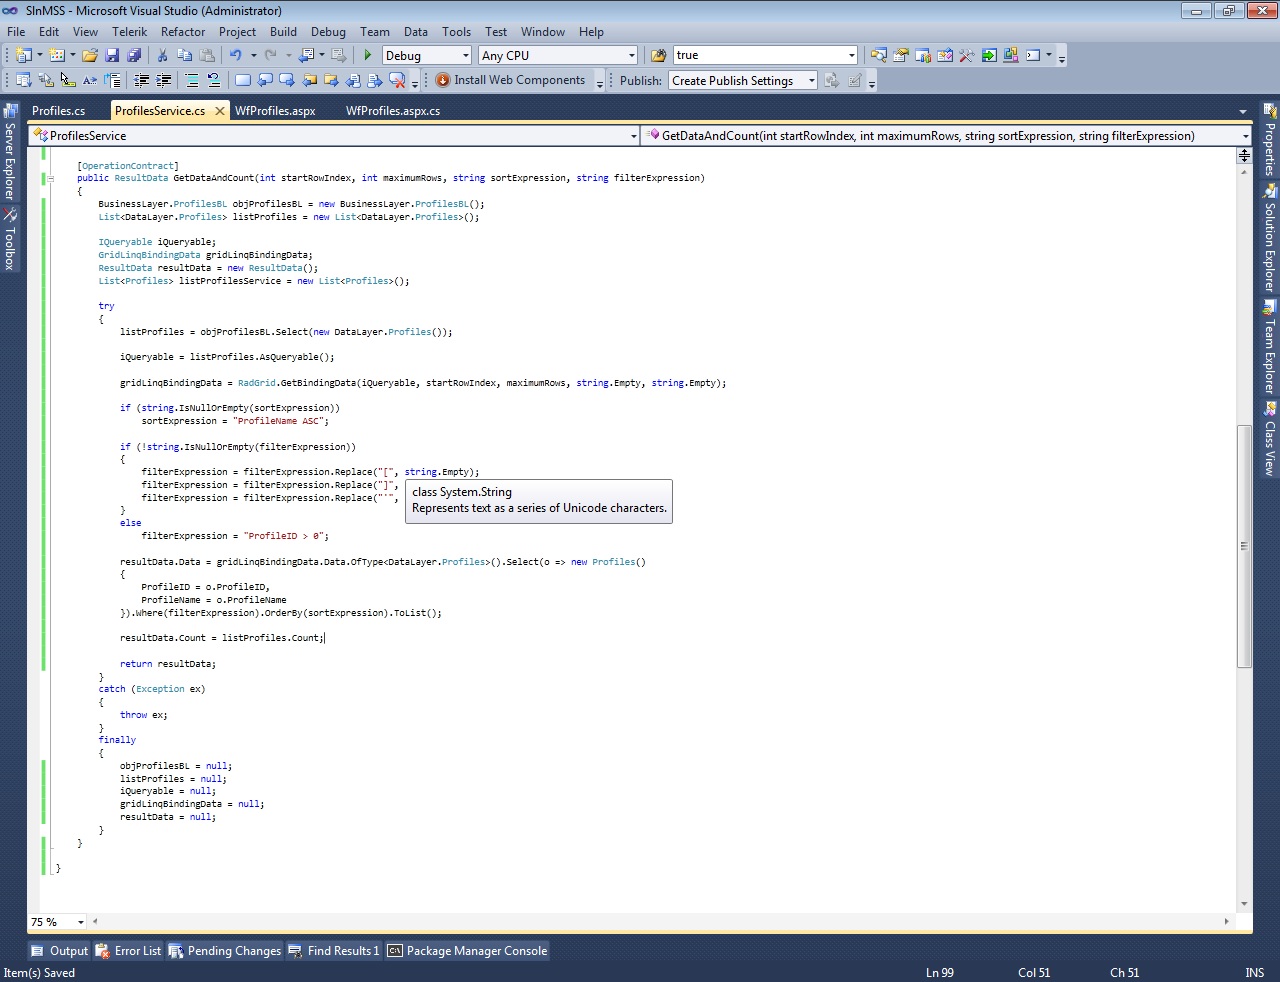This screenshot has width=1280, height=982.
Task: Switch to the WfProfiles.aspx tab
Action: point(275,111)
